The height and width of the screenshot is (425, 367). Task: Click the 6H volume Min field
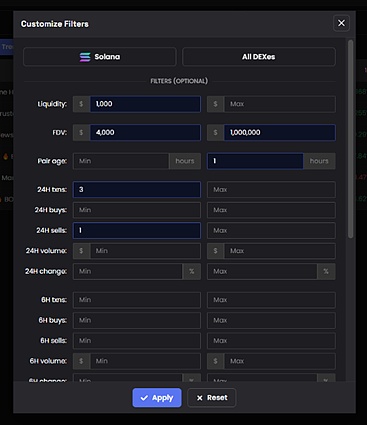(x=145, y=361)
